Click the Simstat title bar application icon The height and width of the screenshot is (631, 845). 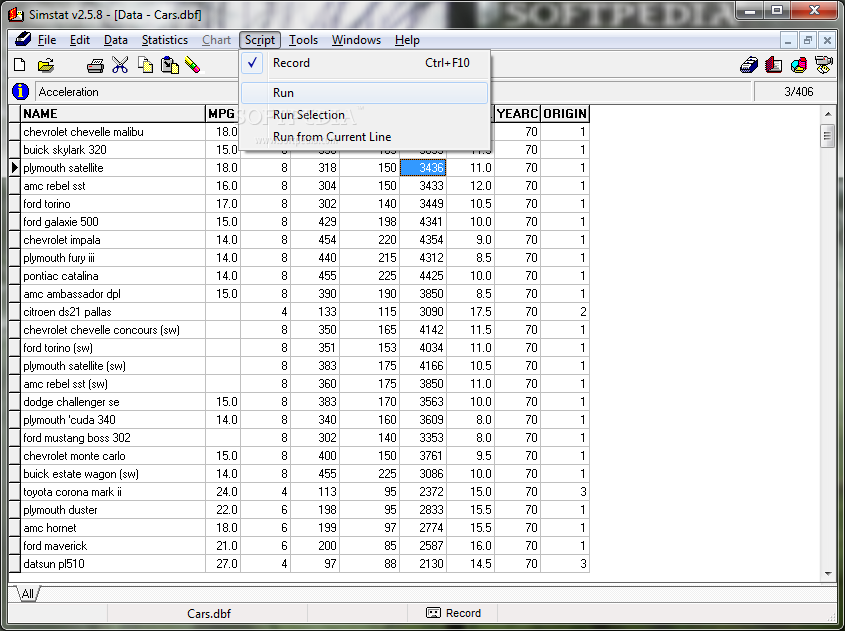pos(16,14)
